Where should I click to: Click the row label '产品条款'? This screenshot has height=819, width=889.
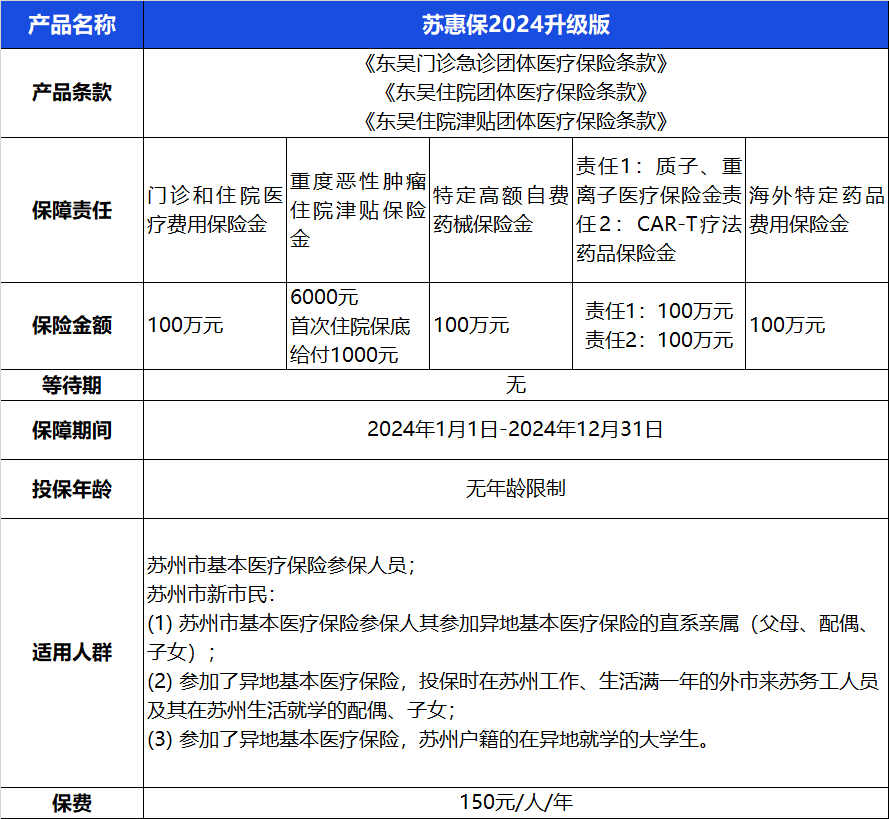(72, 92)
